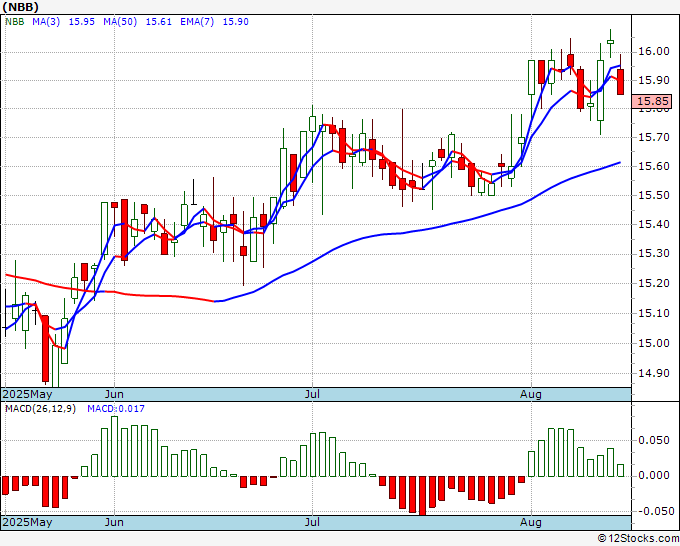Click the lowest red MACD bar in July
680x546 pixels.
point(422,496)
